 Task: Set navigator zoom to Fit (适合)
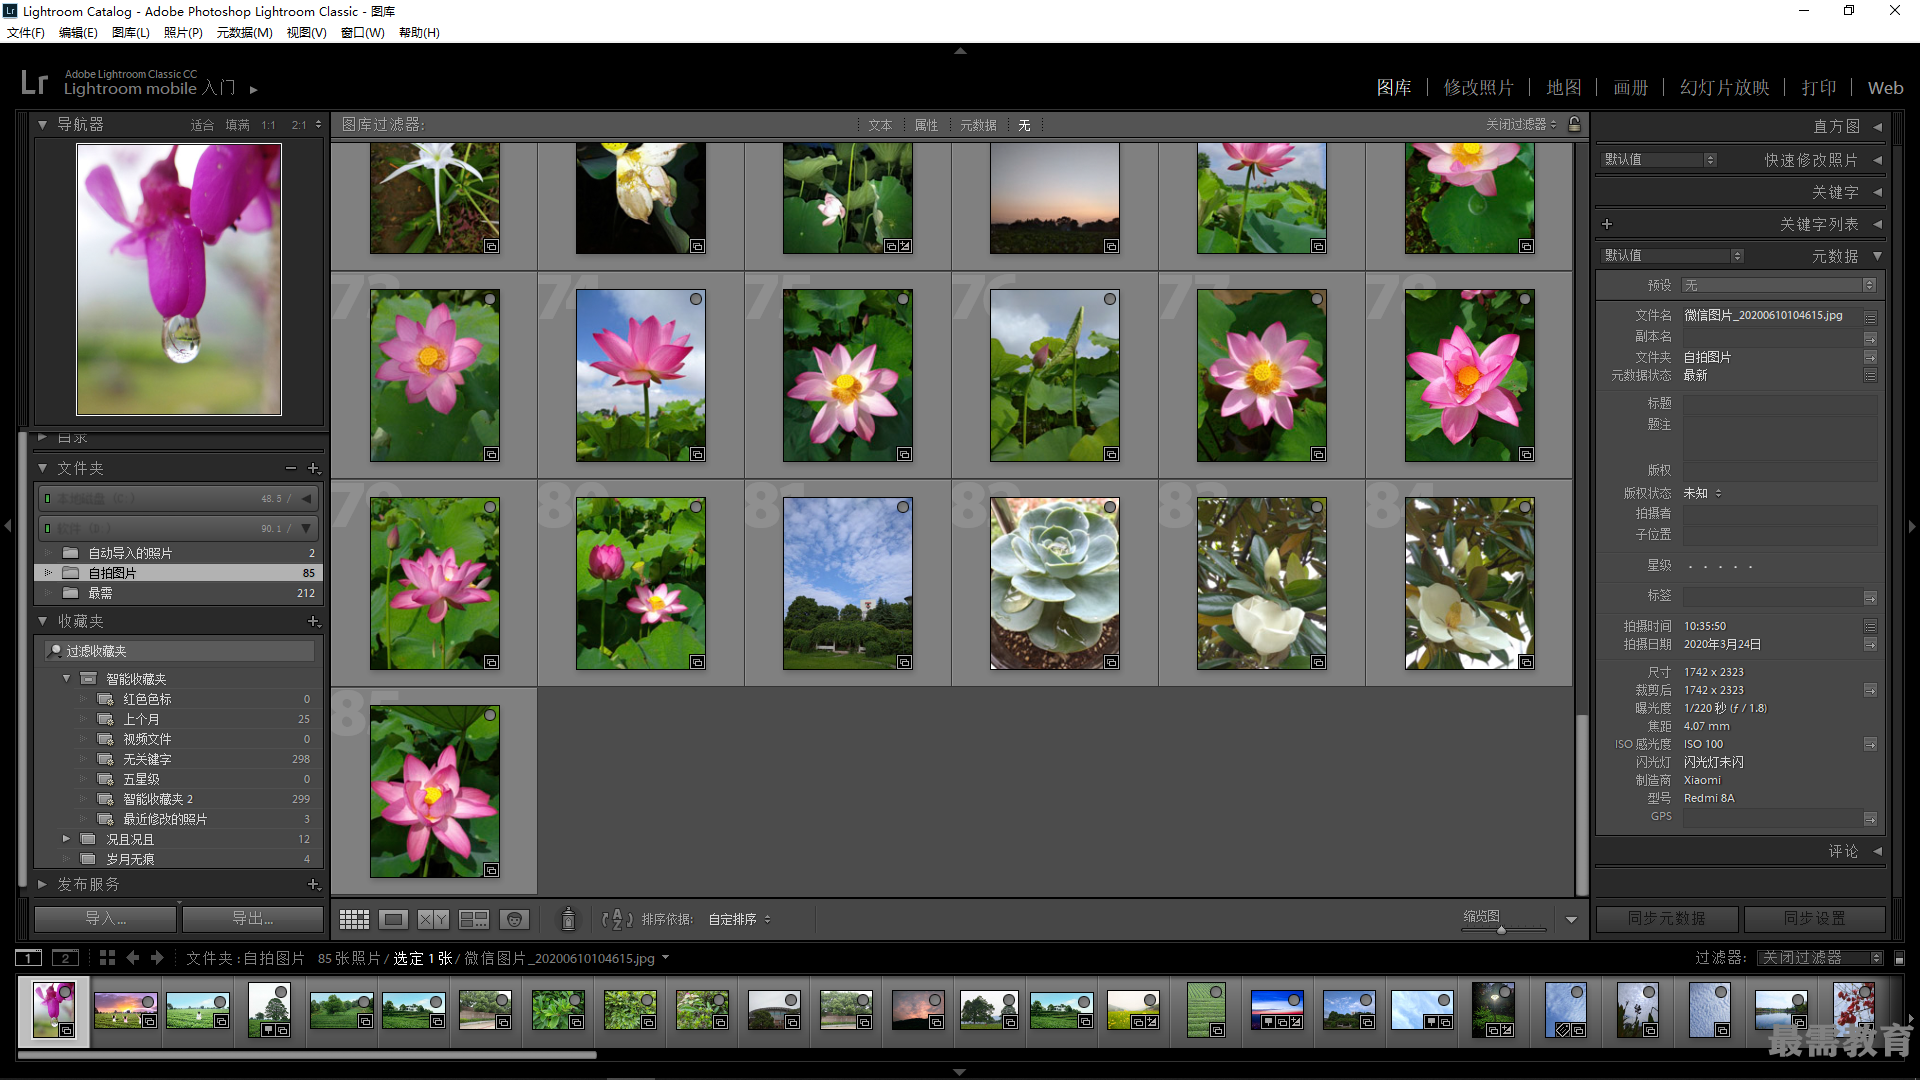pos(202,125)
